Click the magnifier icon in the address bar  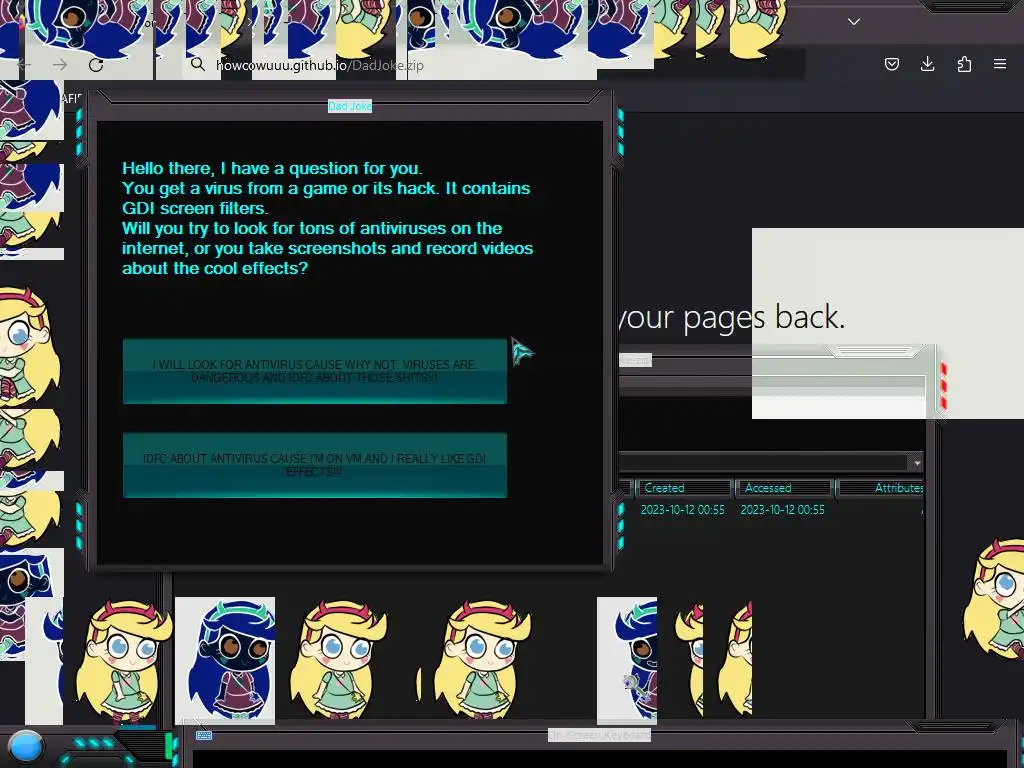click(x=198, y=64)
